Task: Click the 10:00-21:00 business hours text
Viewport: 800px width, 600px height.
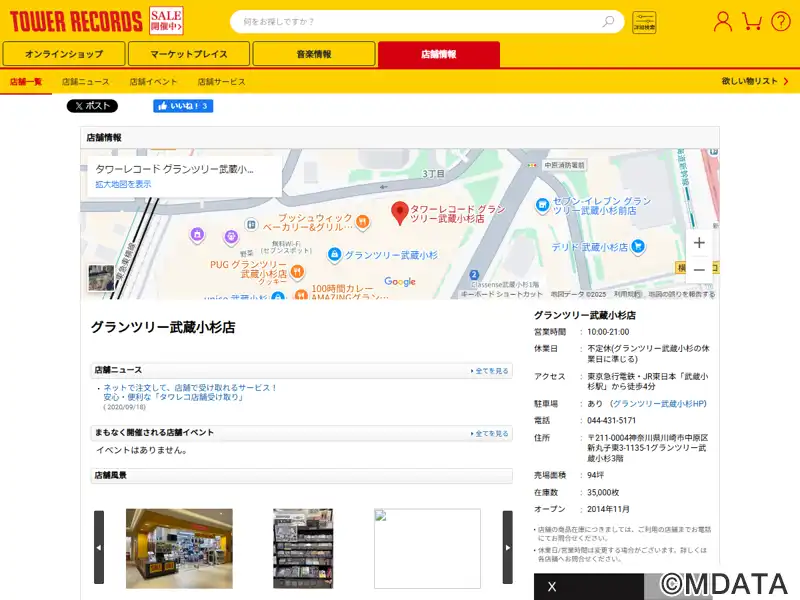Action: pyautogui.click(x=608, y=332)
